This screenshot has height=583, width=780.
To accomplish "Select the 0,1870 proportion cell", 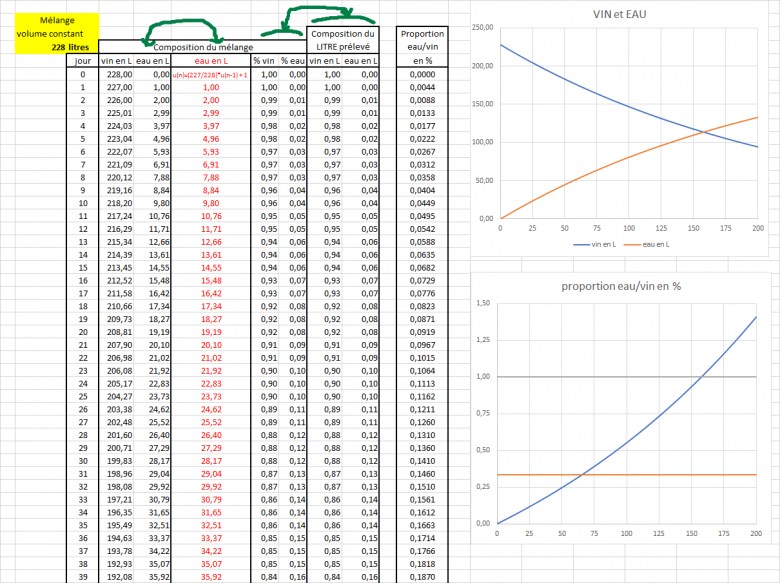I will [x=422, y=577].
